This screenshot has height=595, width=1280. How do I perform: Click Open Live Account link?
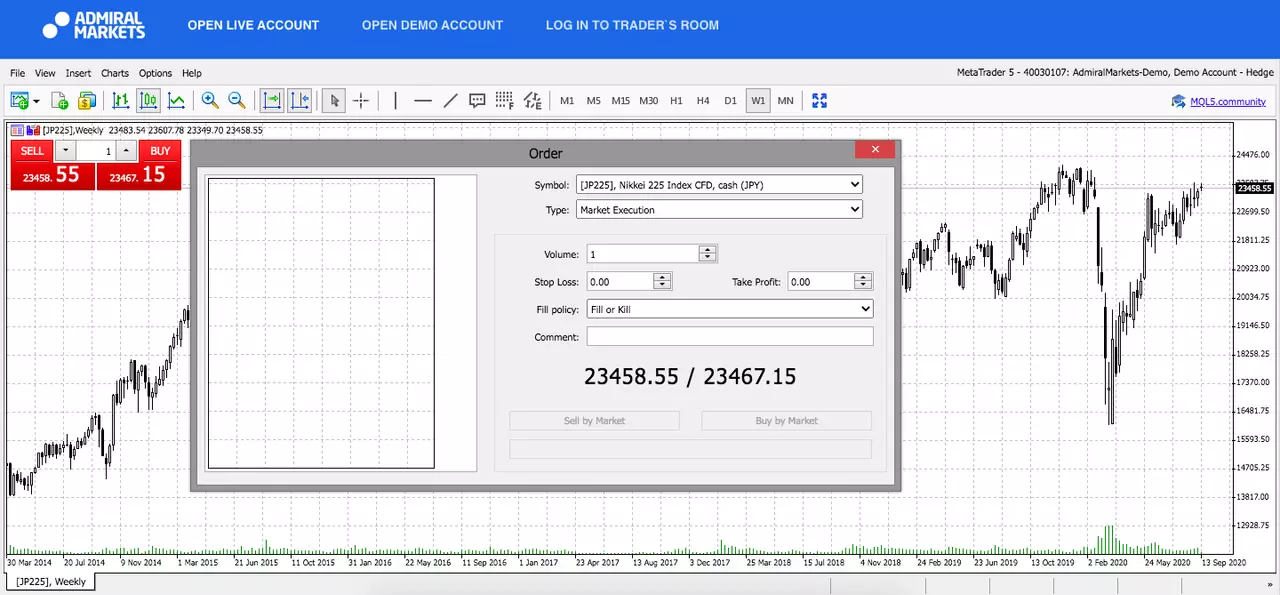point(253,25)
